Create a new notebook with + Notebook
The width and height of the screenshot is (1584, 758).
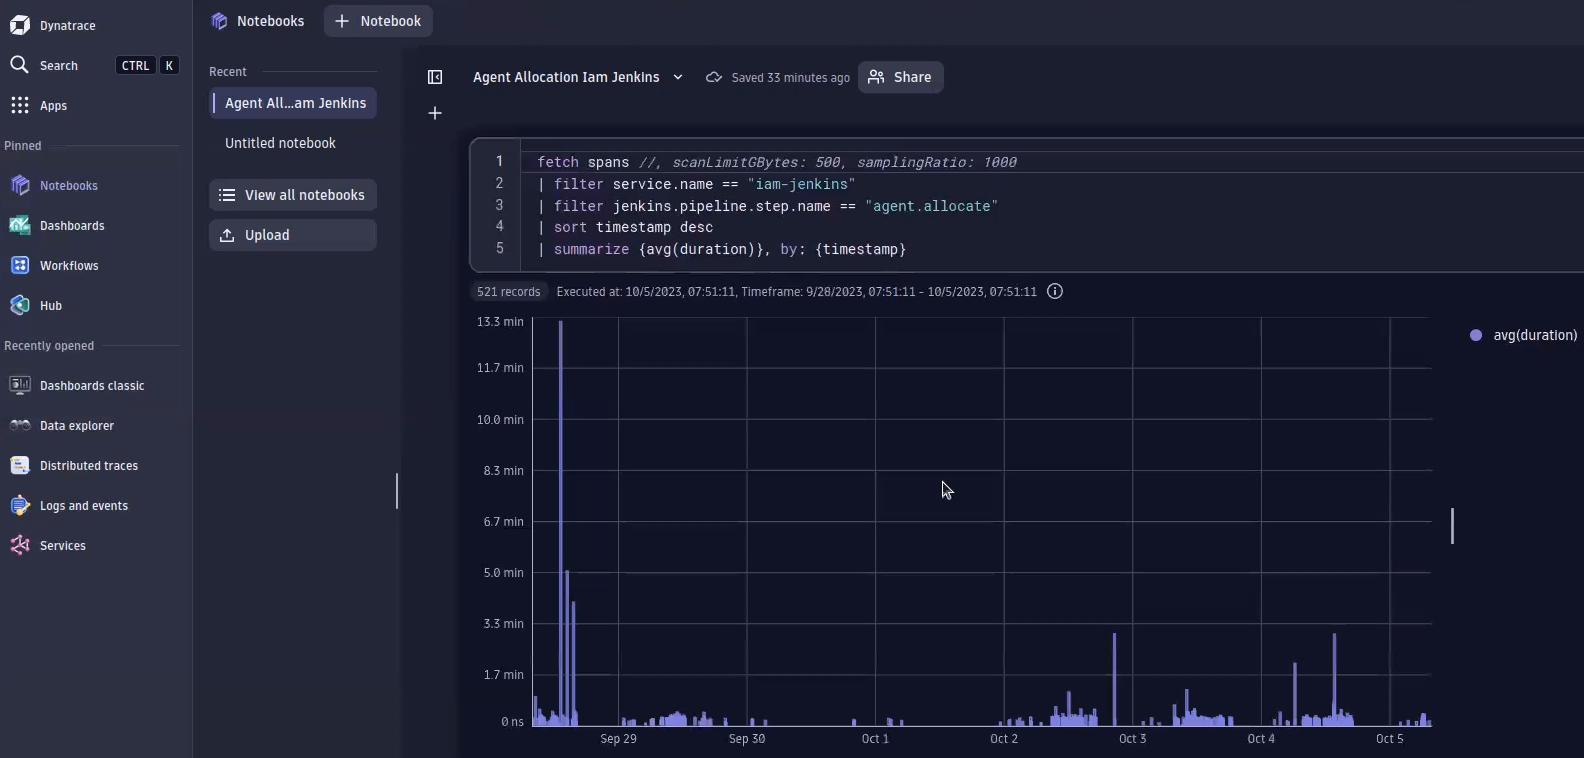tap(378, 21)
